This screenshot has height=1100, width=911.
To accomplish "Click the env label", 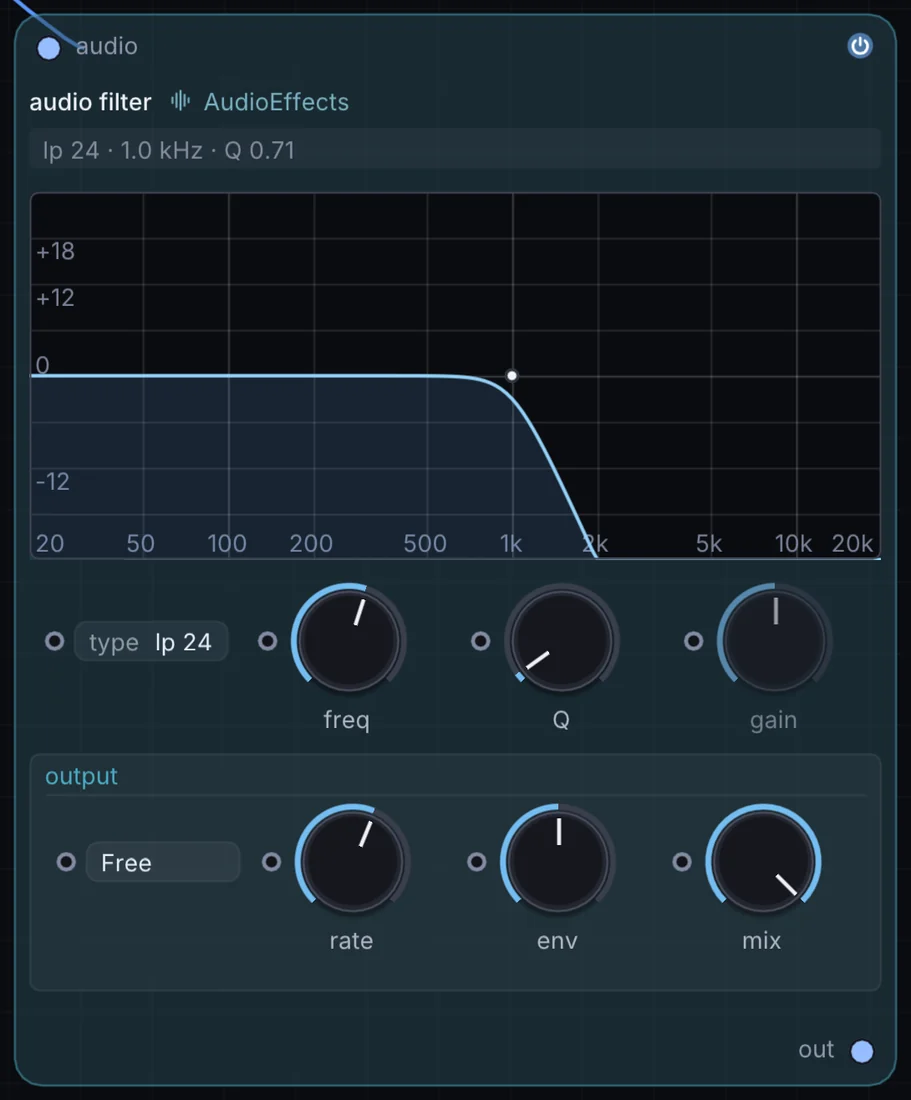I will point(558,941).
